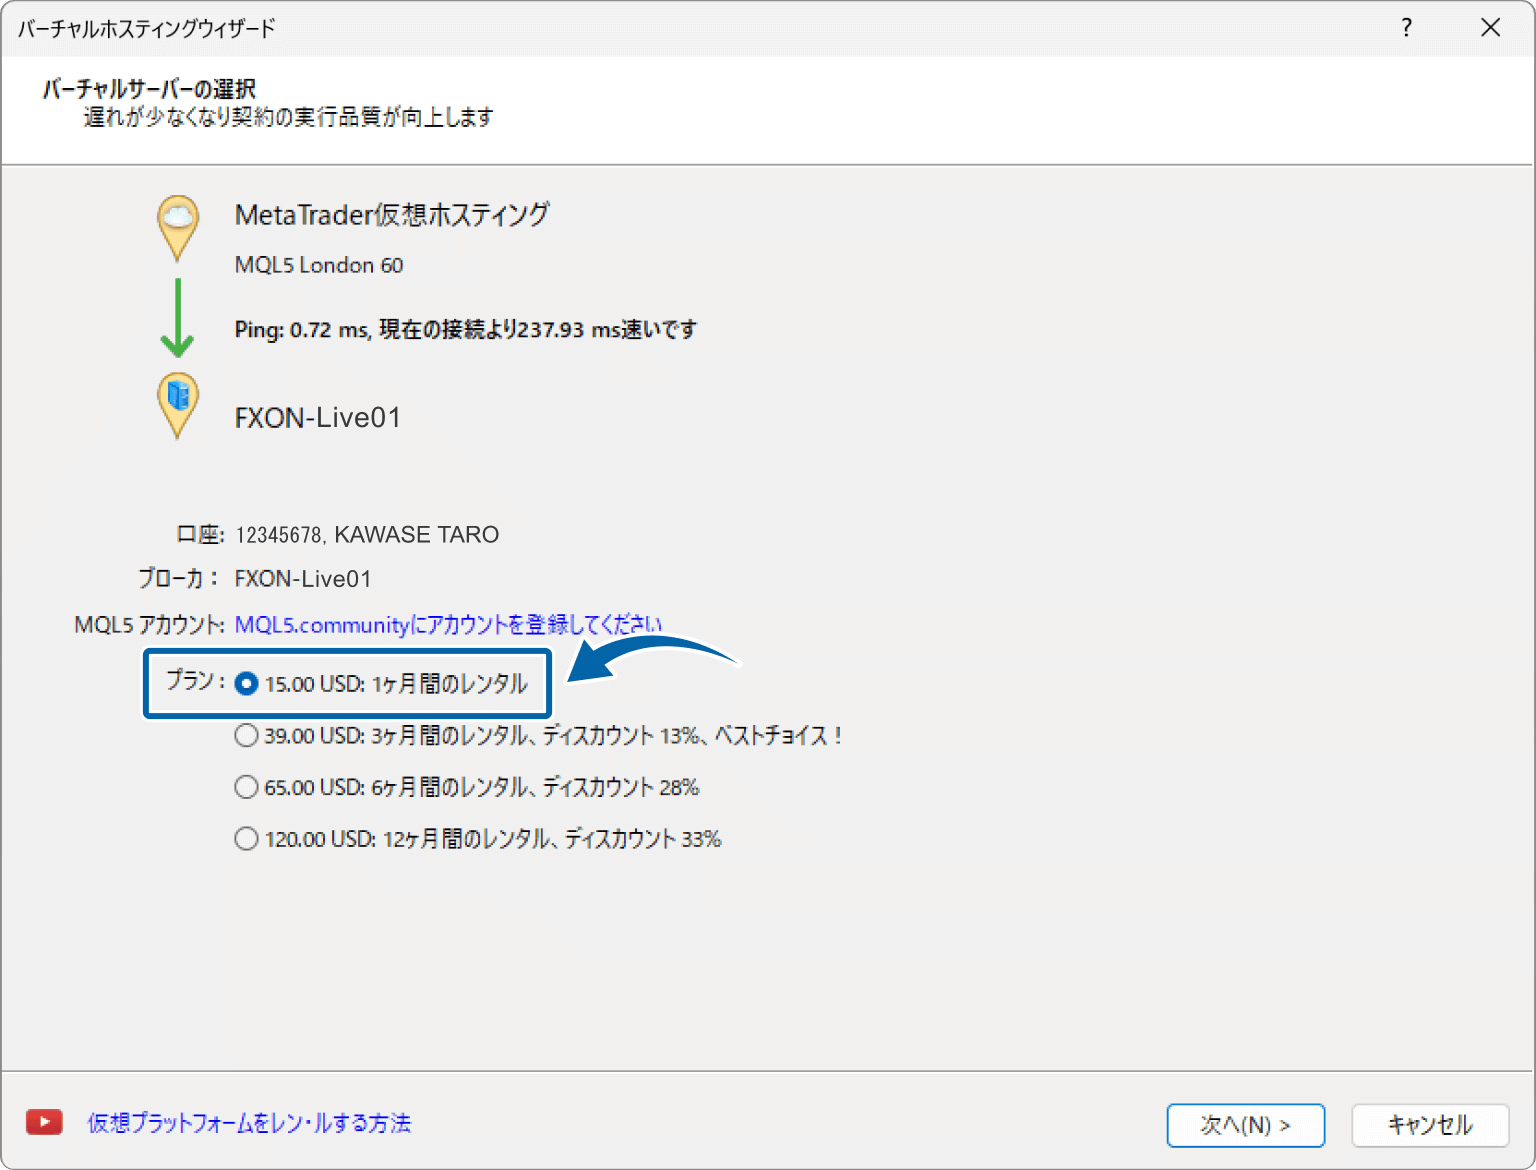Click the キャンセル cancel button
The height and width of the screenshot is (1170, 1536).
tap(1430, 1125)
